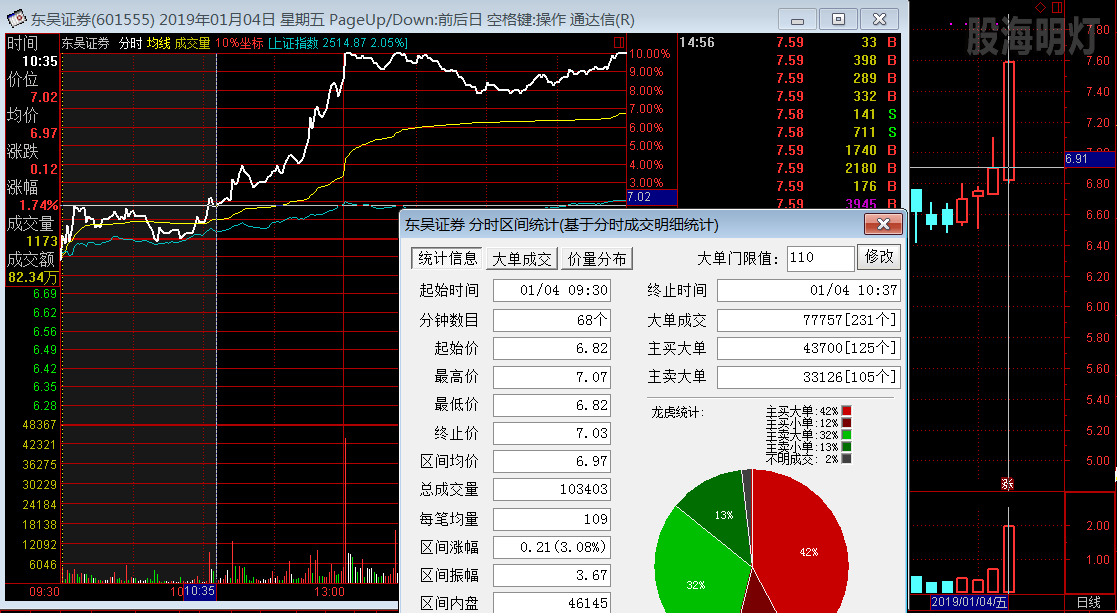Click the 2180 volume tick entry

(861, 168)
